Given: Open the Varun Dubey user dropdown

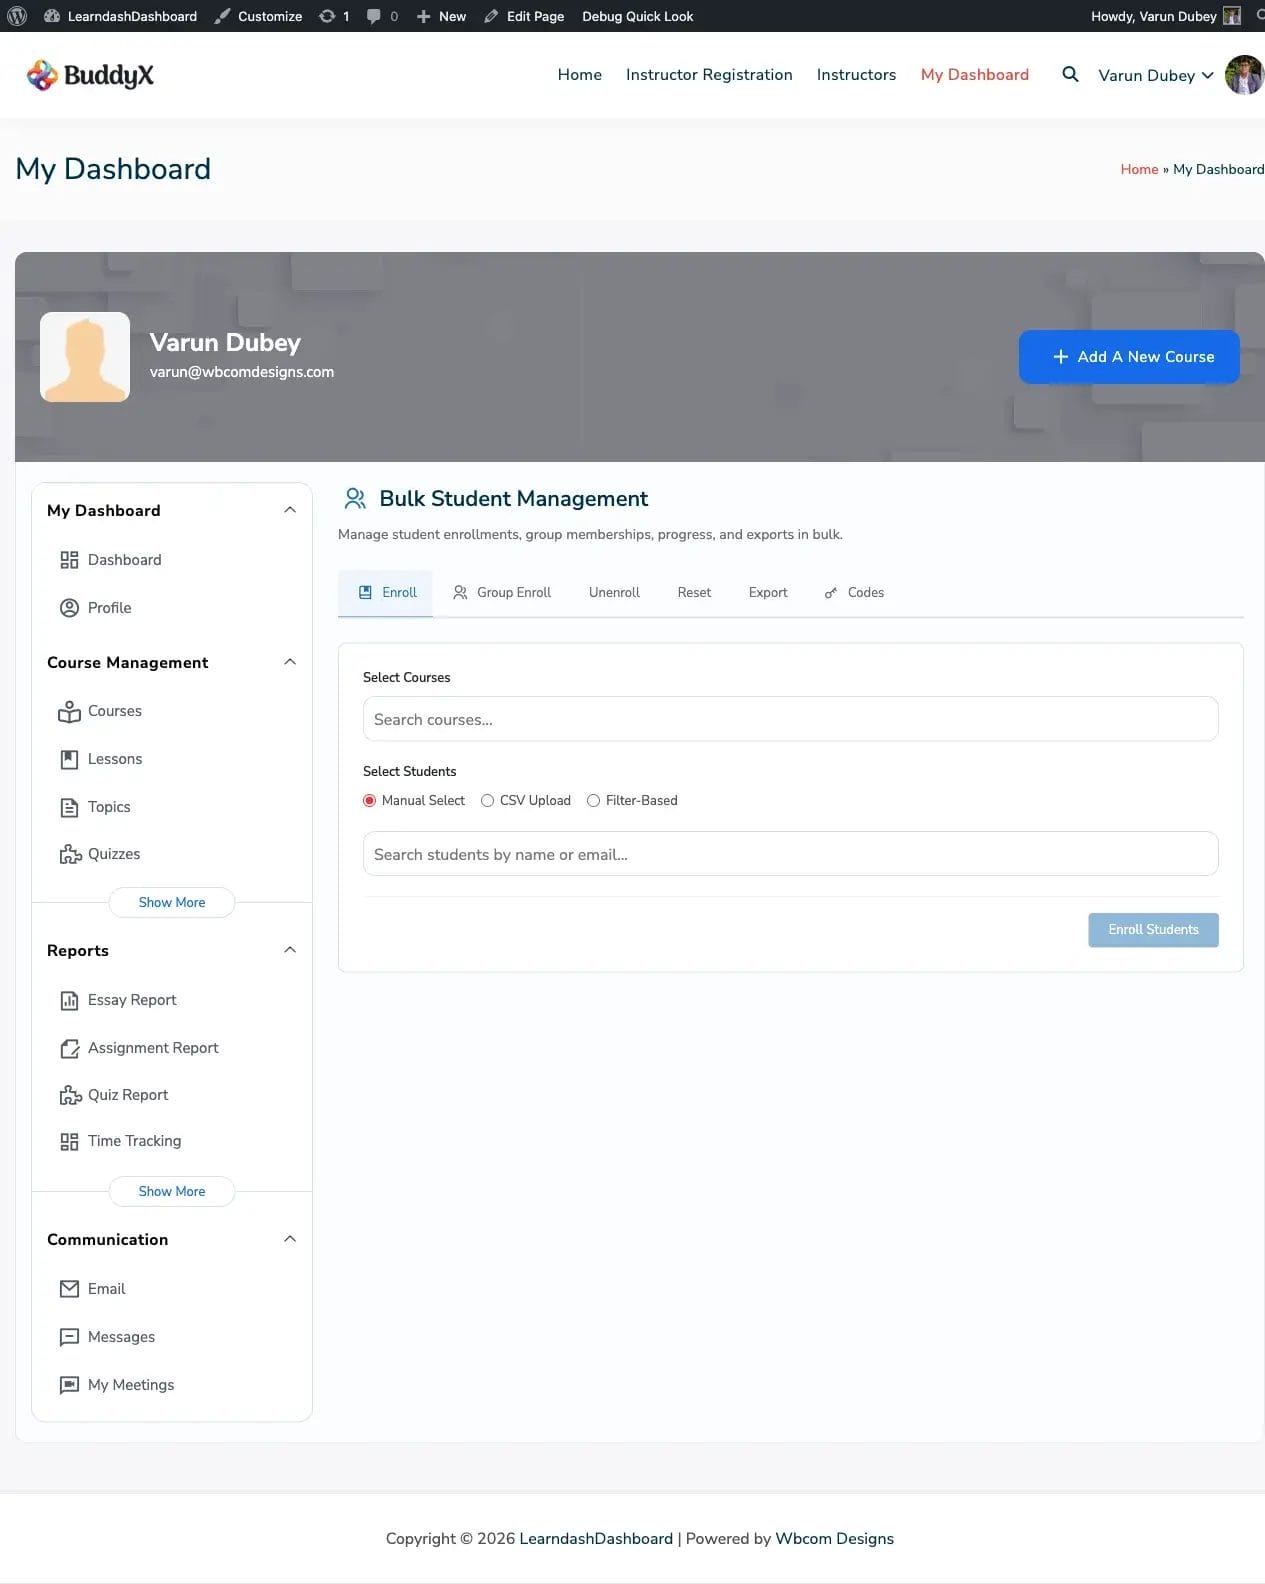Looking at the screenshot, I should click(x=1156, y=75).
